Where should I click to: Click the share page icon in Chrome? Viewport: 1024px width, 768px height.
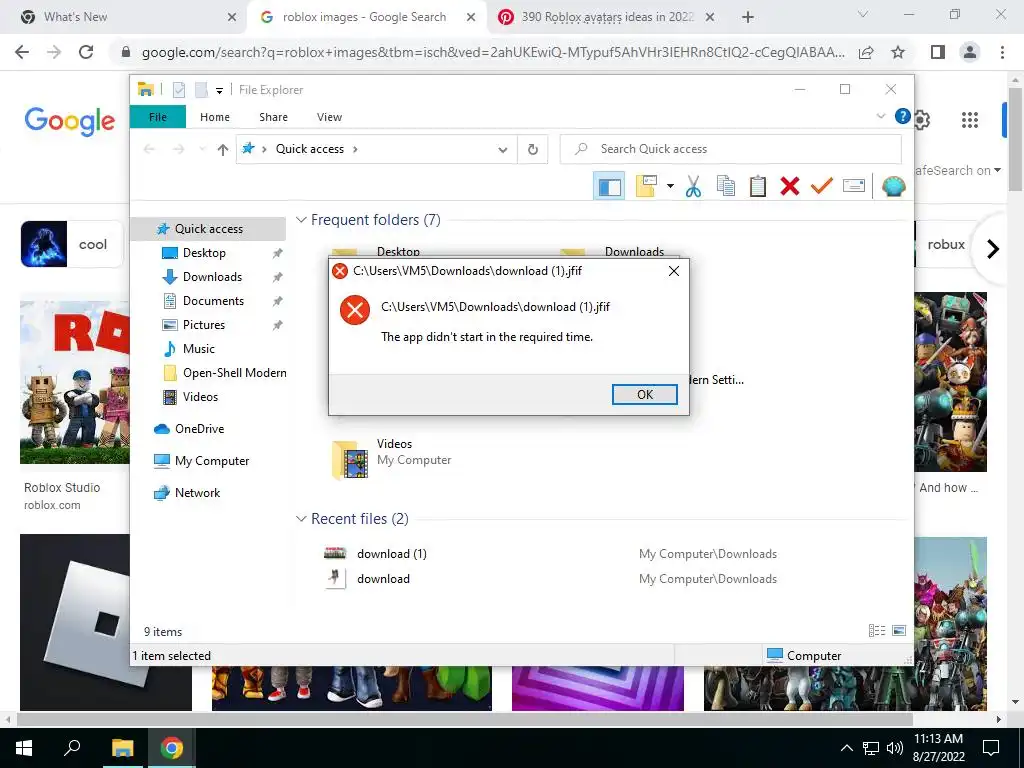(x=866, y=52)
